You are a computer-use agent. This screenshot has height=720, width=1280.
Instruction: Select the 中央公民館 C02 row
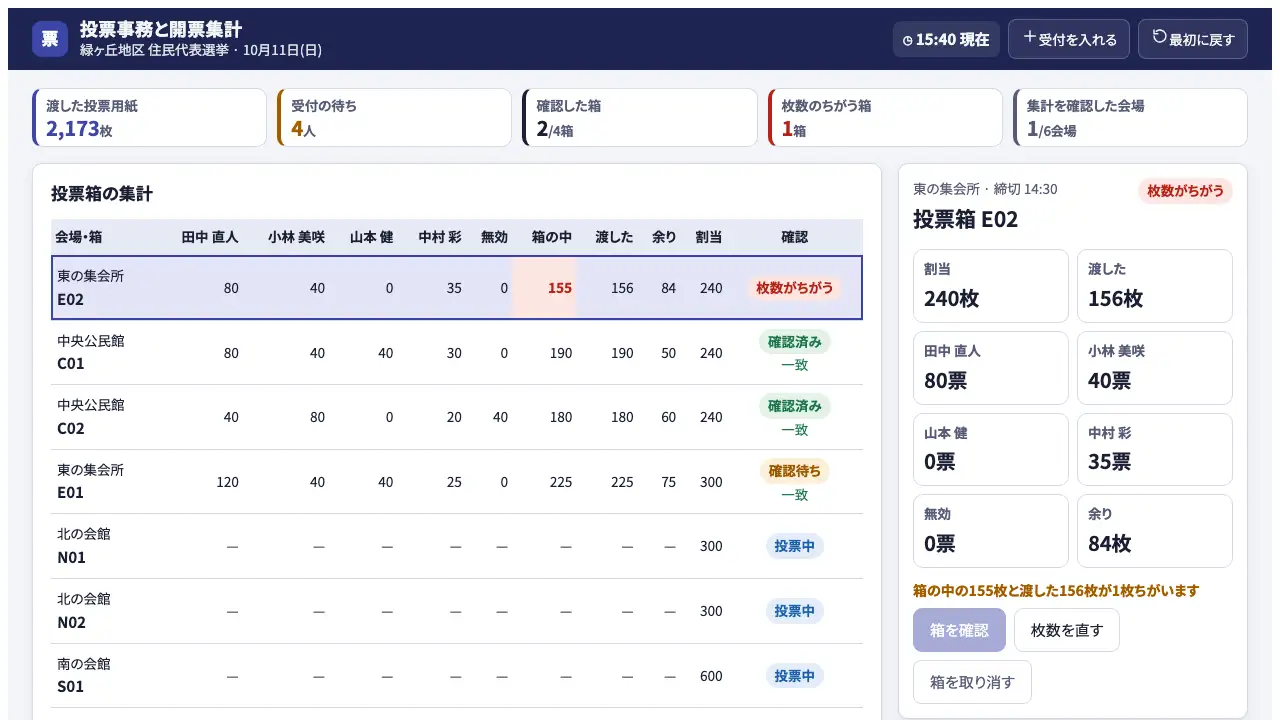[457, 417]
